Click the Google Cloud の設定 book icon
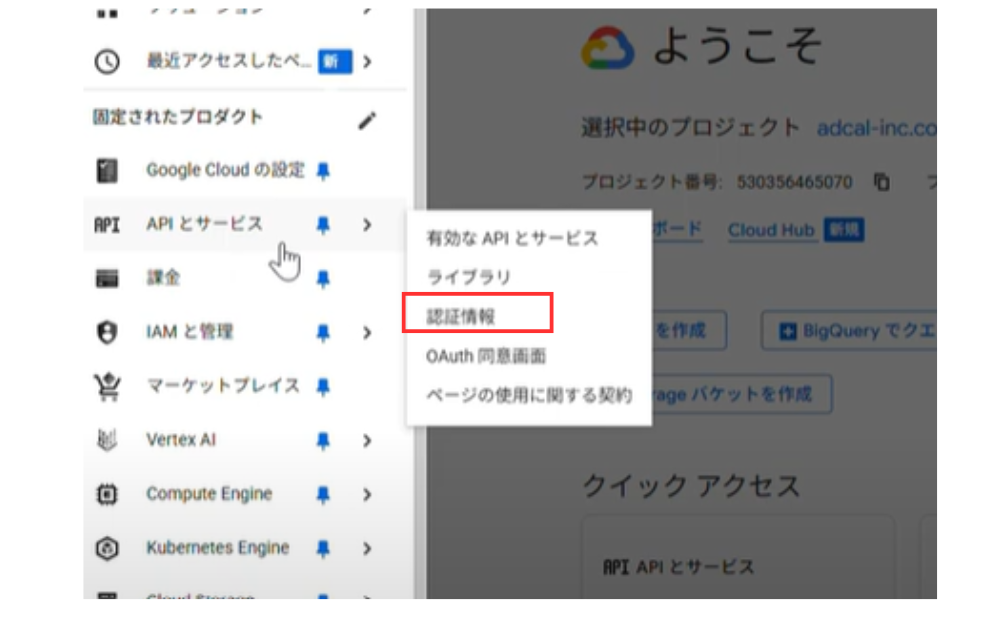Screen dimensions: 1000x625 [107, 170]
